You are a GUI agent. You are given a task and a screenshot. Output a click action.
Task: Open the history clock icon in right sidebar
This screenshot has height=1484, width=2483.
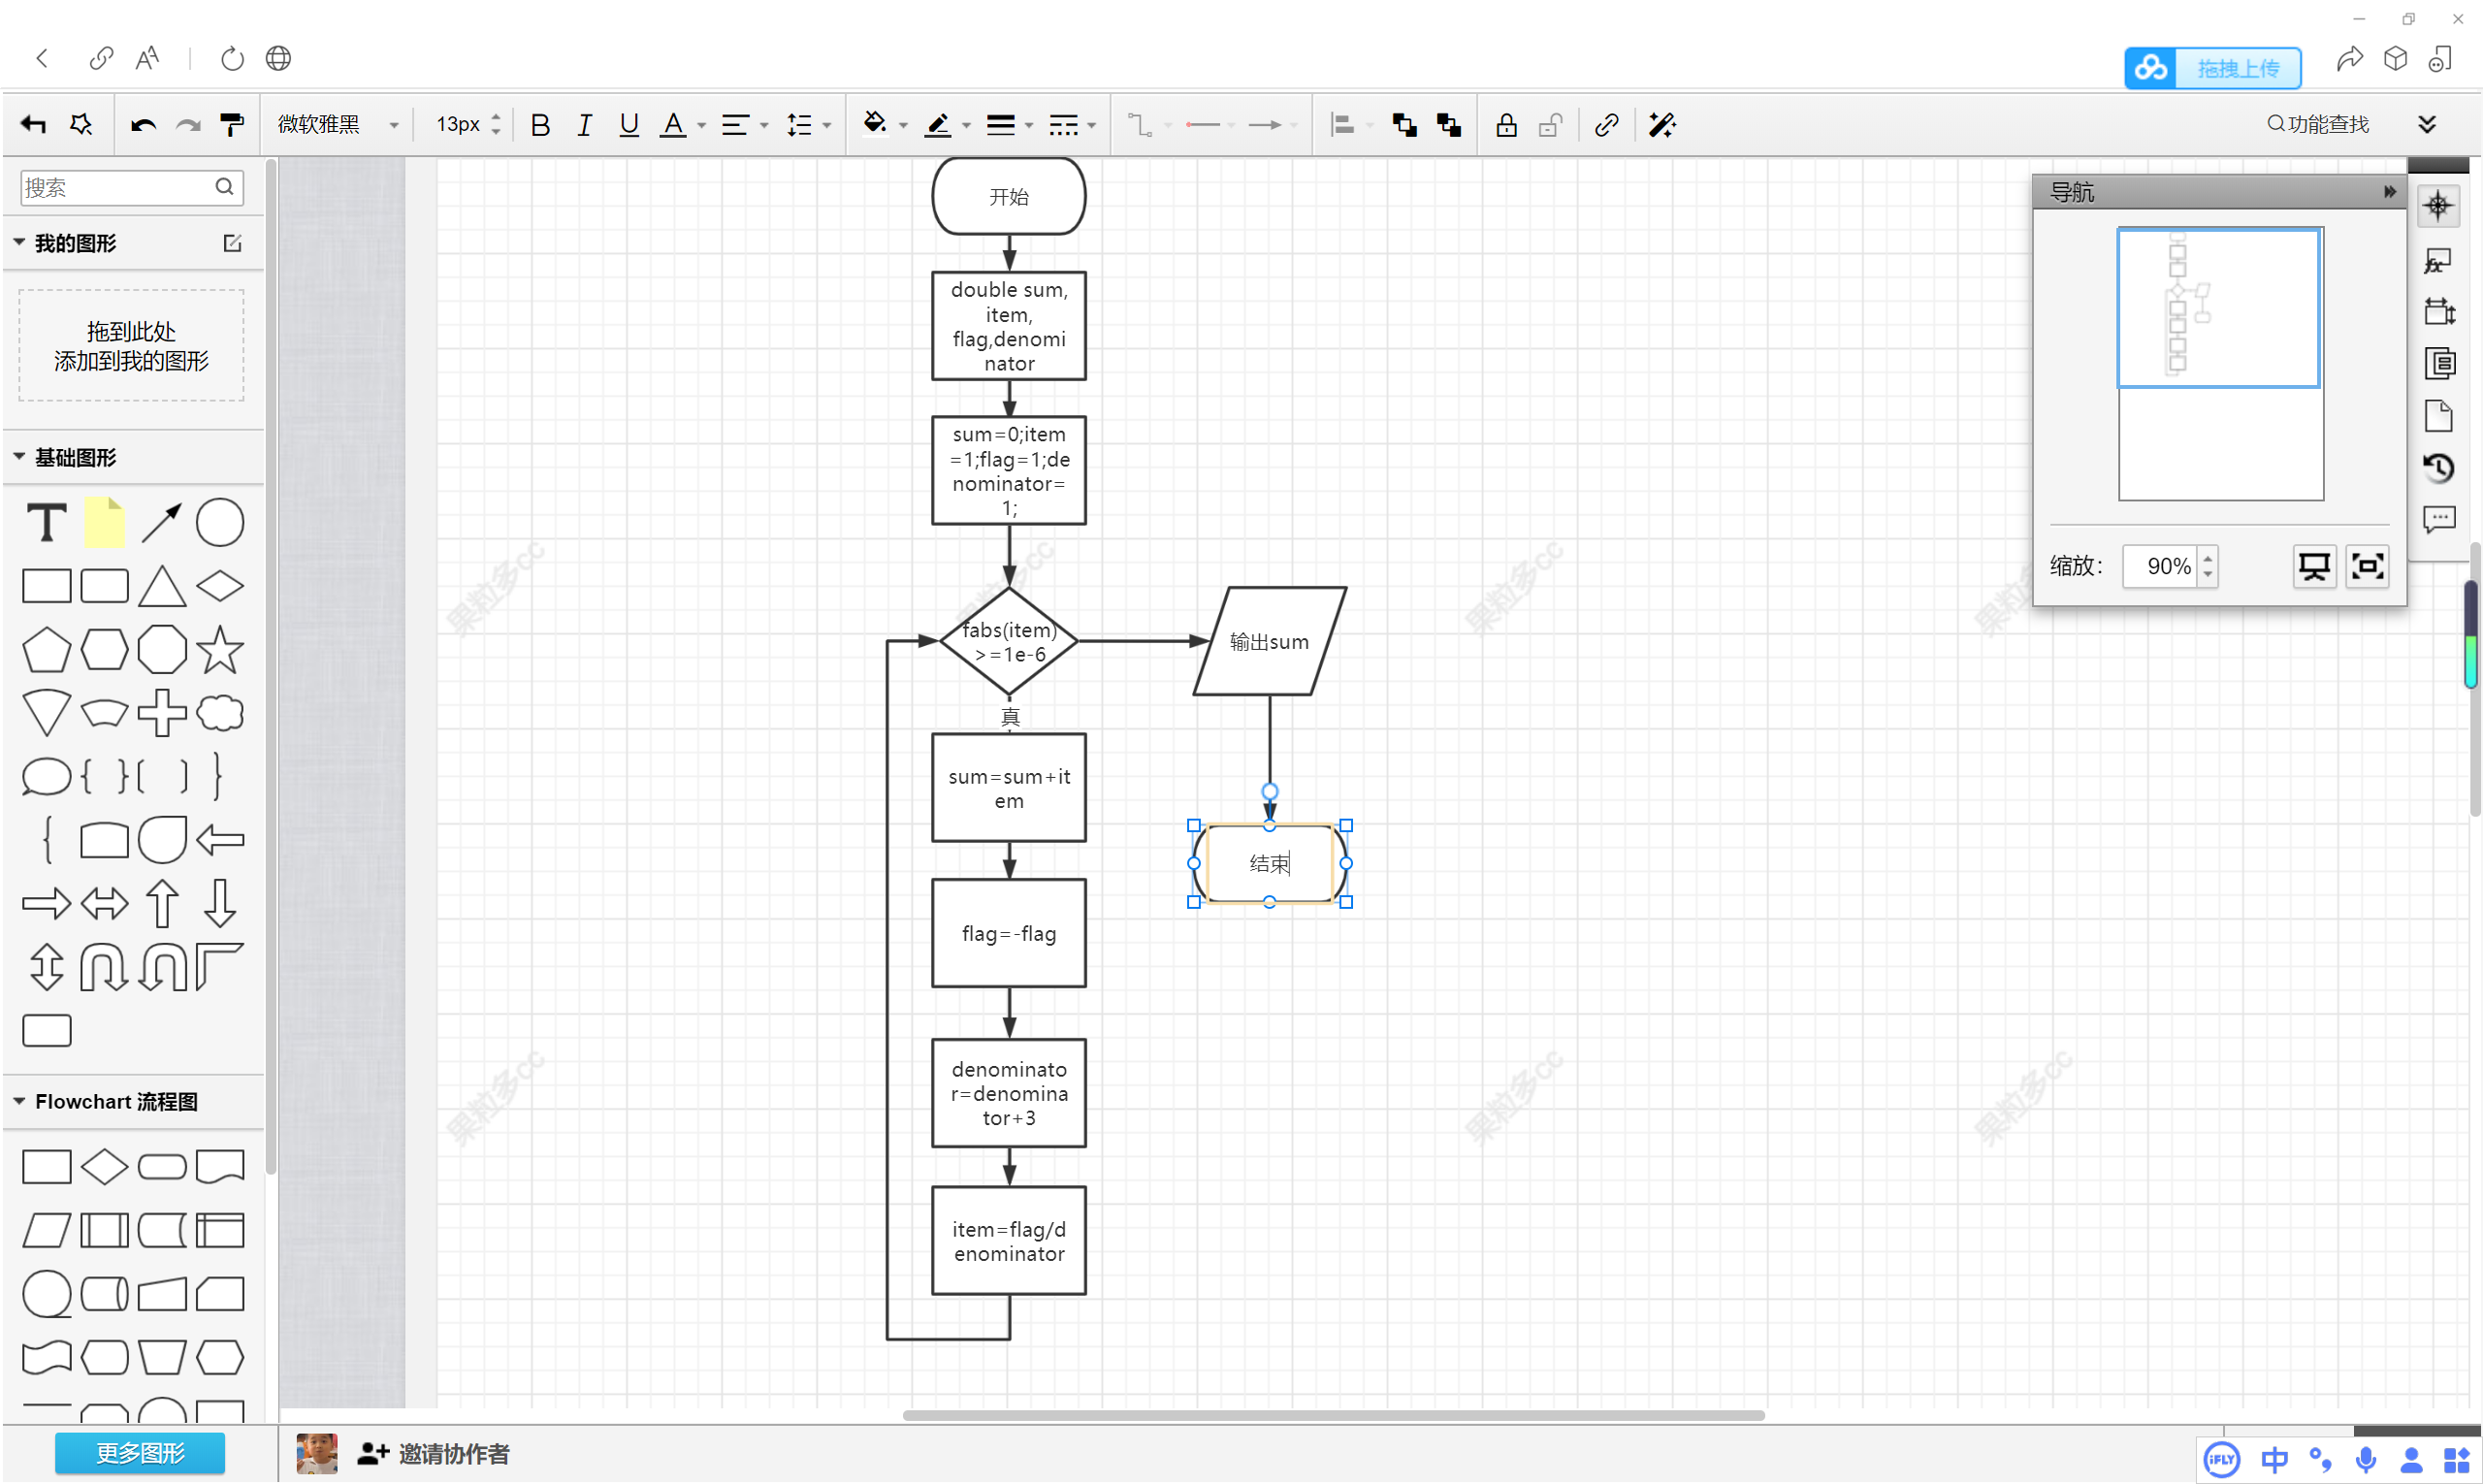point(2438,467)
